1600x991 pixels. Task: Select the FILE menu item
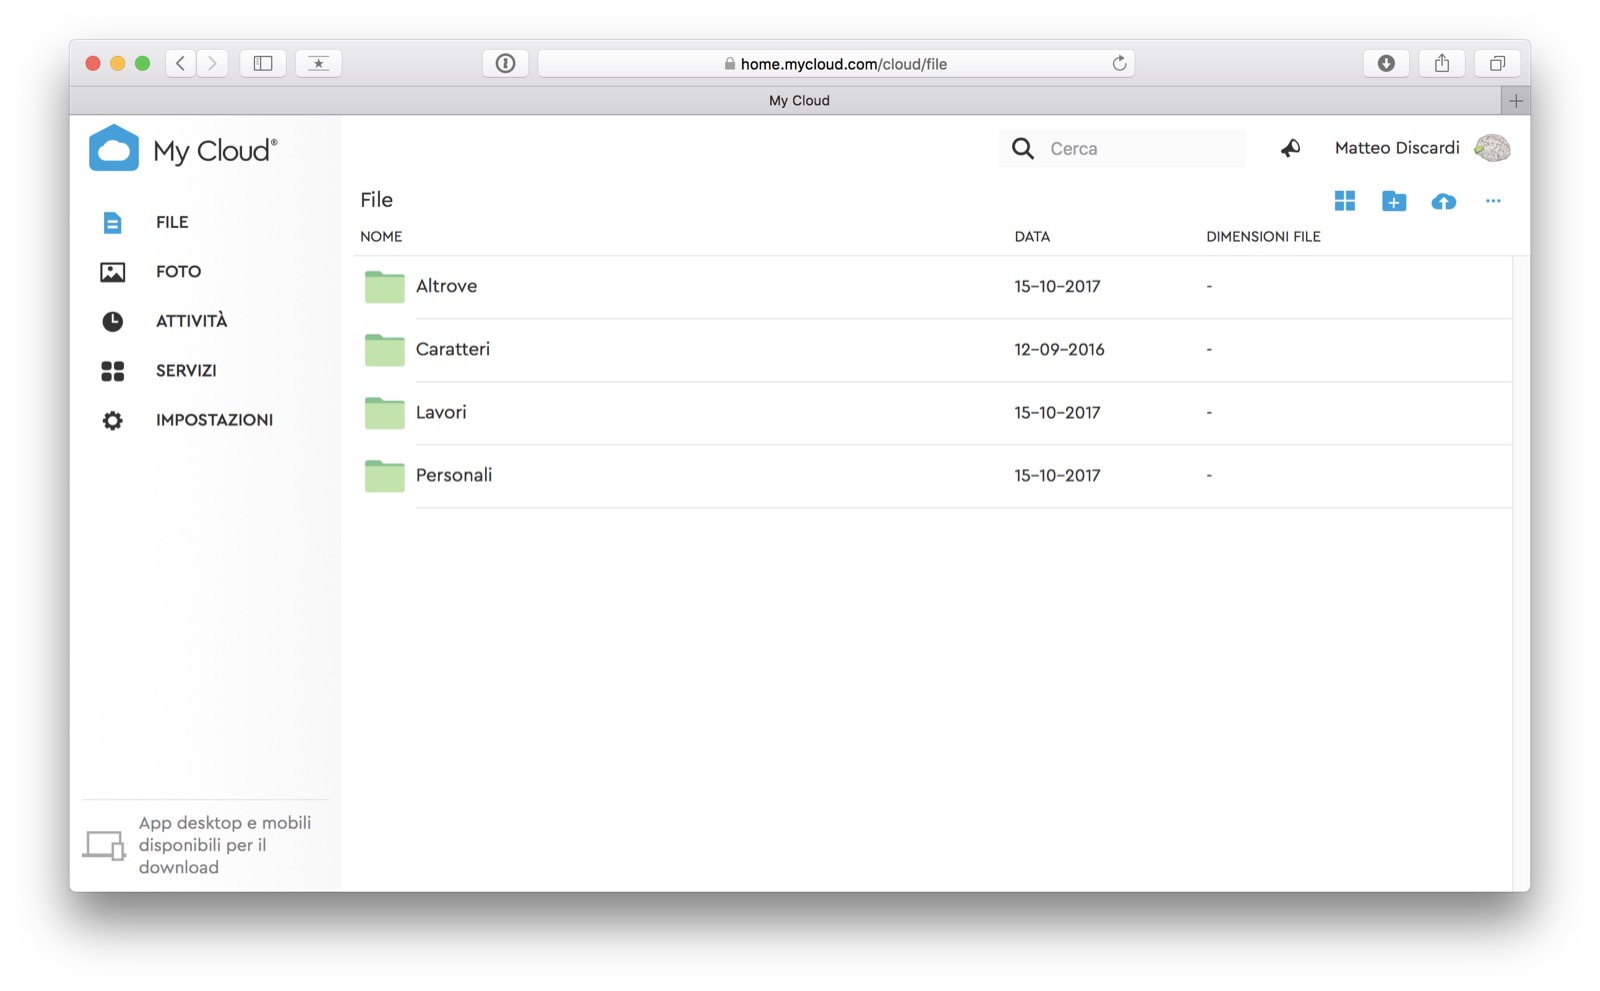(172, 222)
